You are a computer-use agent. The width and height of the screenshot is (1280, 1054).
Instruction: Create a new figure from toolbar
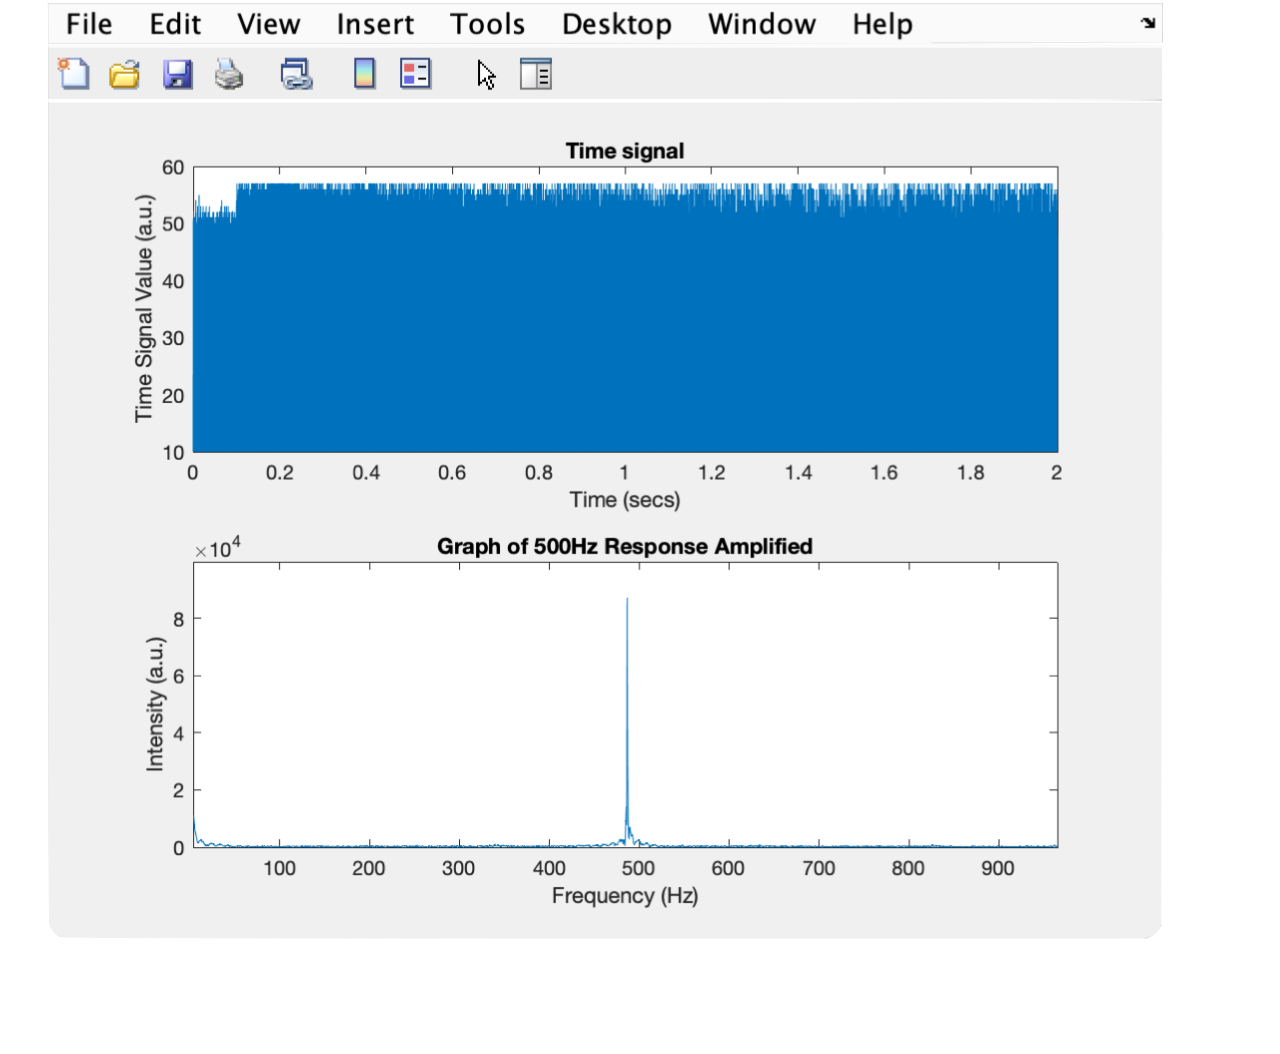coord(73,74)
